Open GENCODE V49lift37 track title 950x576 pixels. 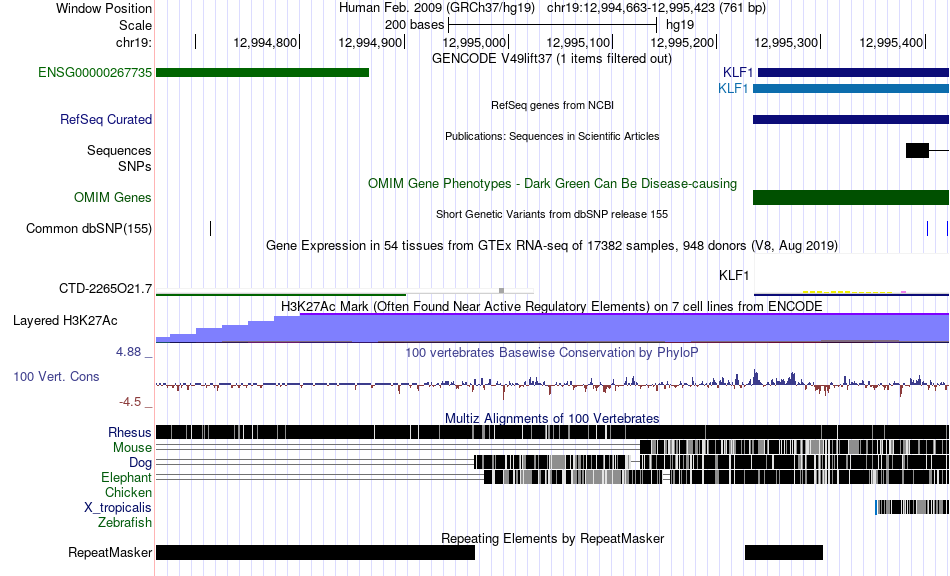552,59
